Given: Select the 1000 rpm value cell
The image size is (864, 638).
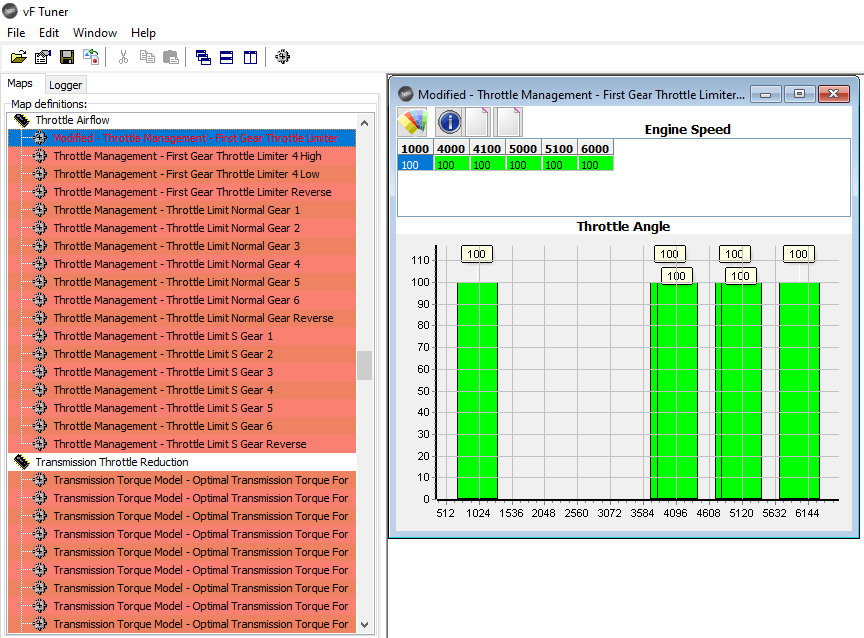Looking at the screenshot, I should tap(415, 164).
